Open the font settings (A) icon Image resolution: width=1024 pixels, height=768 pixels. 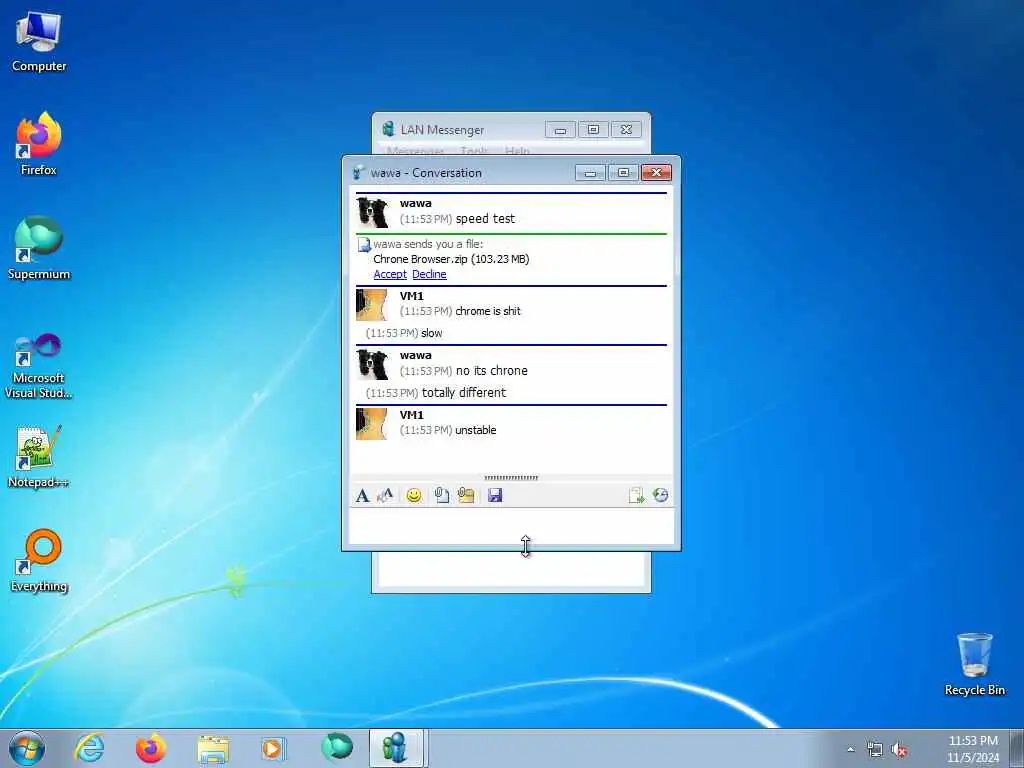(362, 496)
